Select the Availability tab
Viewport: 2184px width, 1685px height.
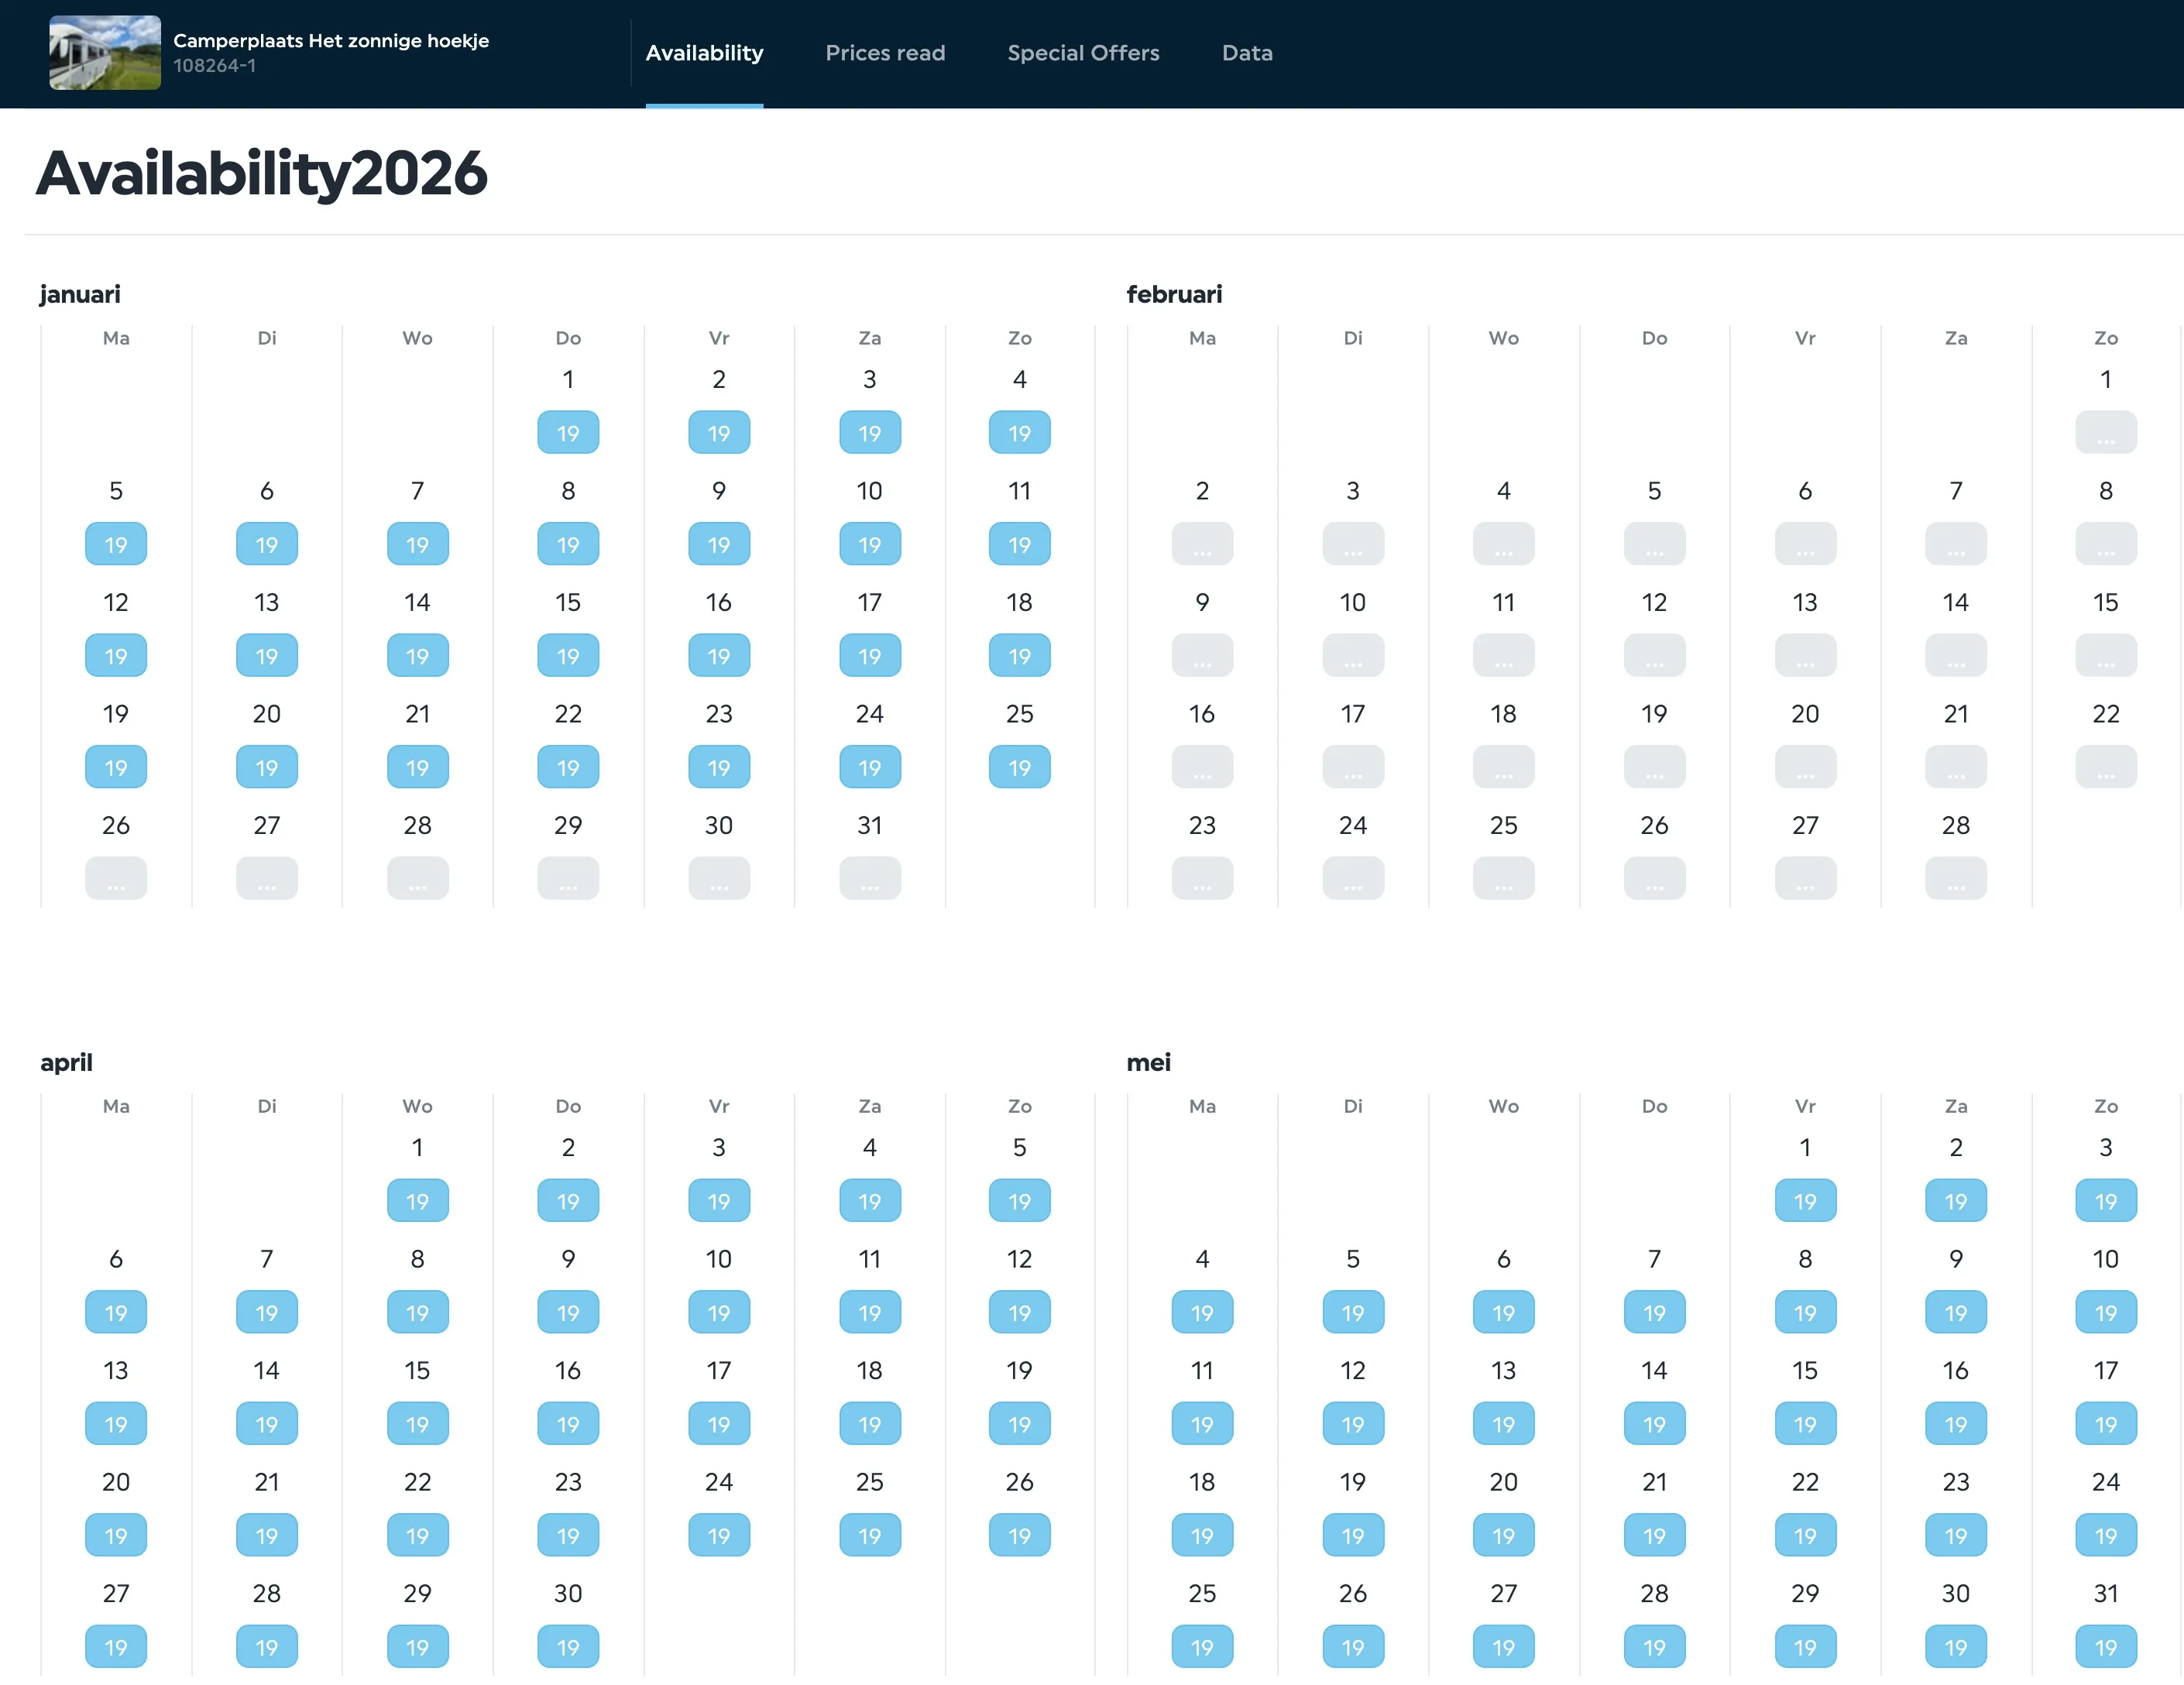(x=703, y=53)
